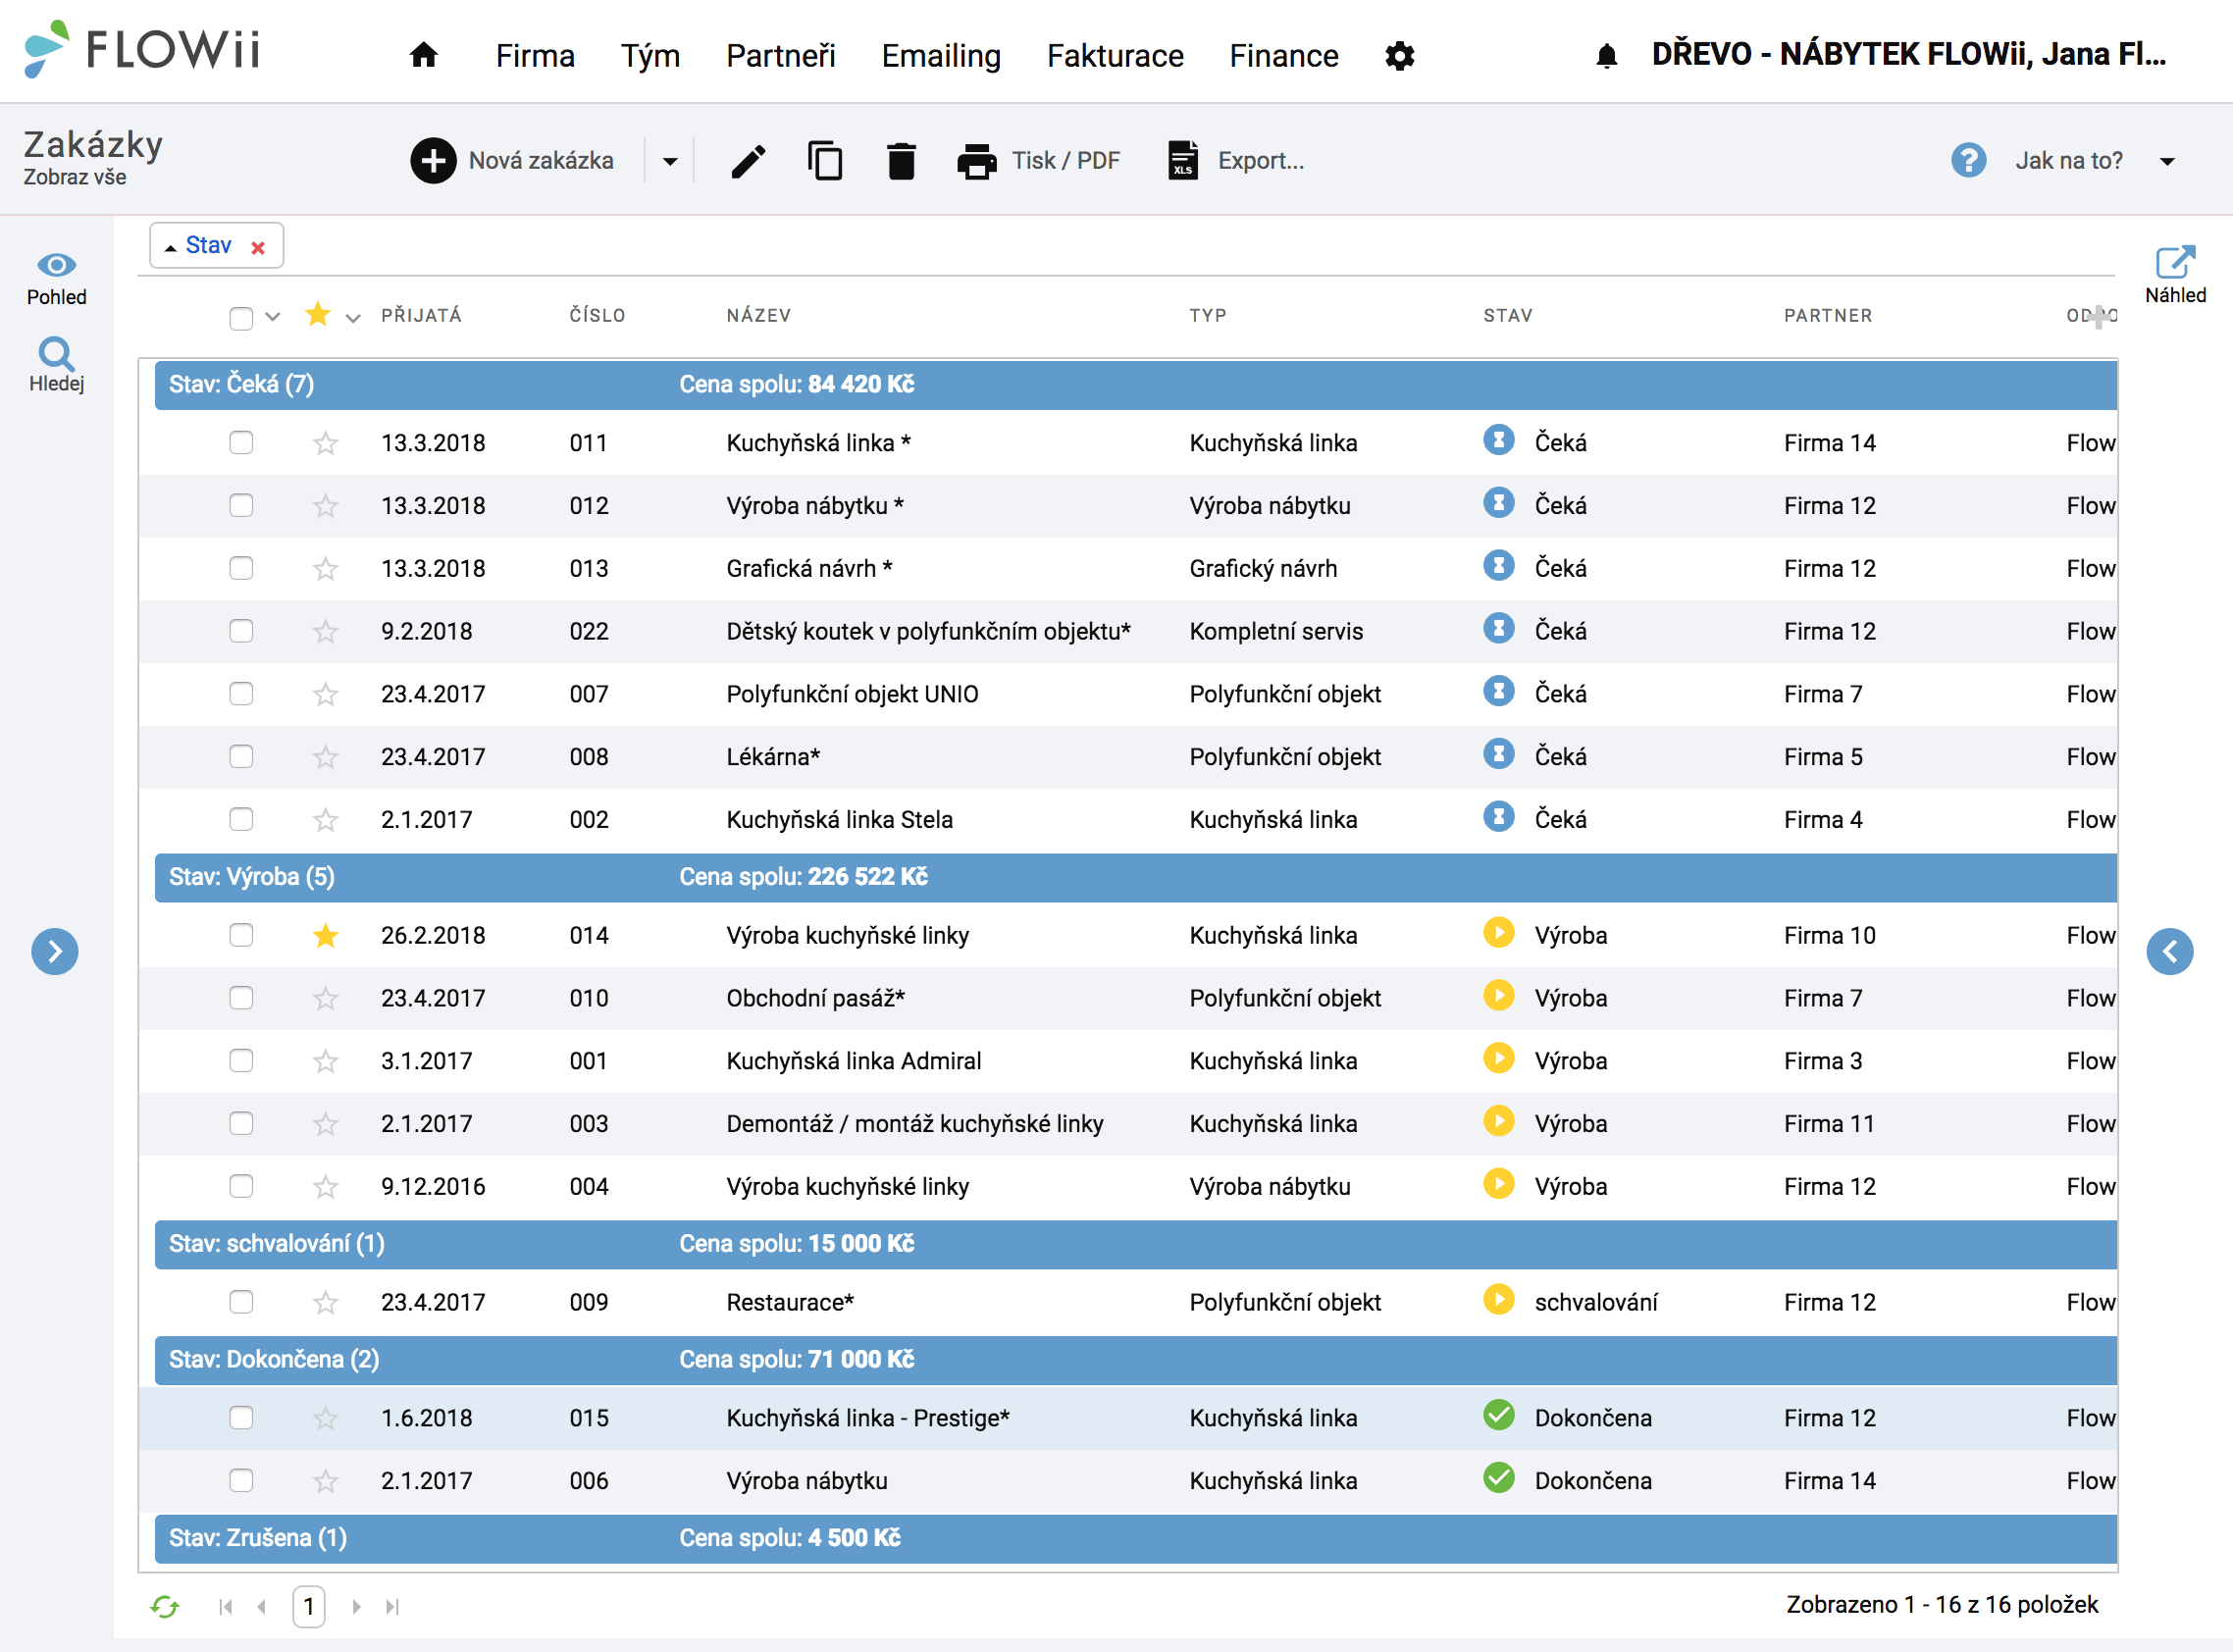The image size is (2233, 1652).
Task: Toggle favorite star for Lékárna* row
Action: coord(325,757)
